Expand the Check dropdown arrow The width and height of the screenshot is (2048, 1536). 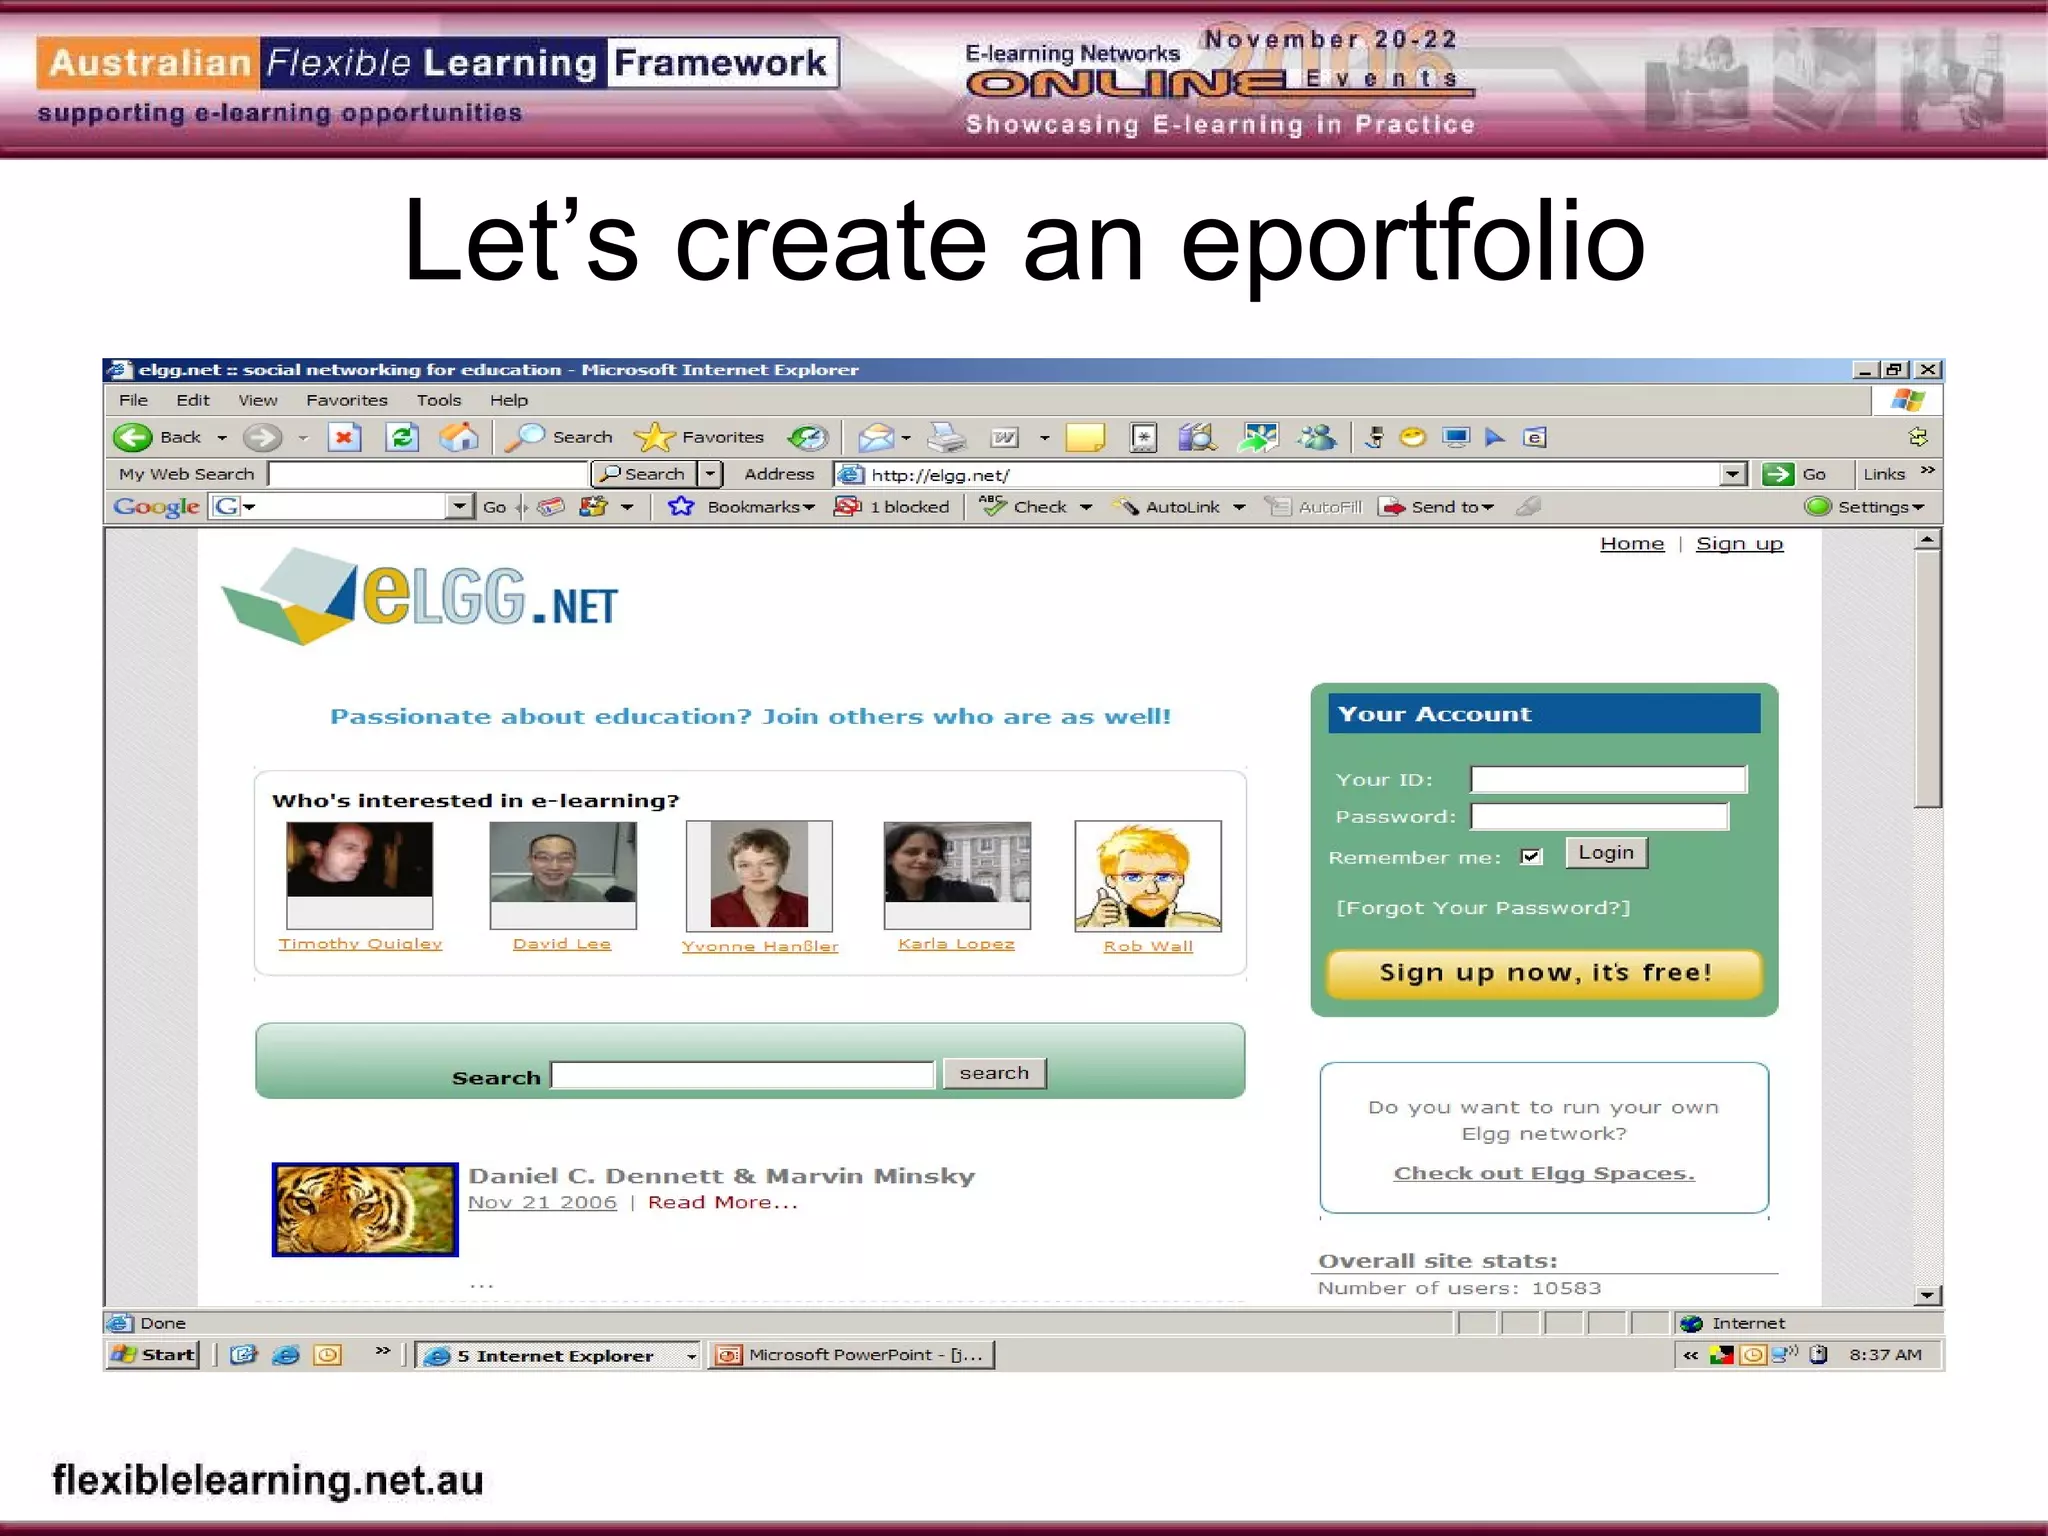click(x=1086, y=508)
